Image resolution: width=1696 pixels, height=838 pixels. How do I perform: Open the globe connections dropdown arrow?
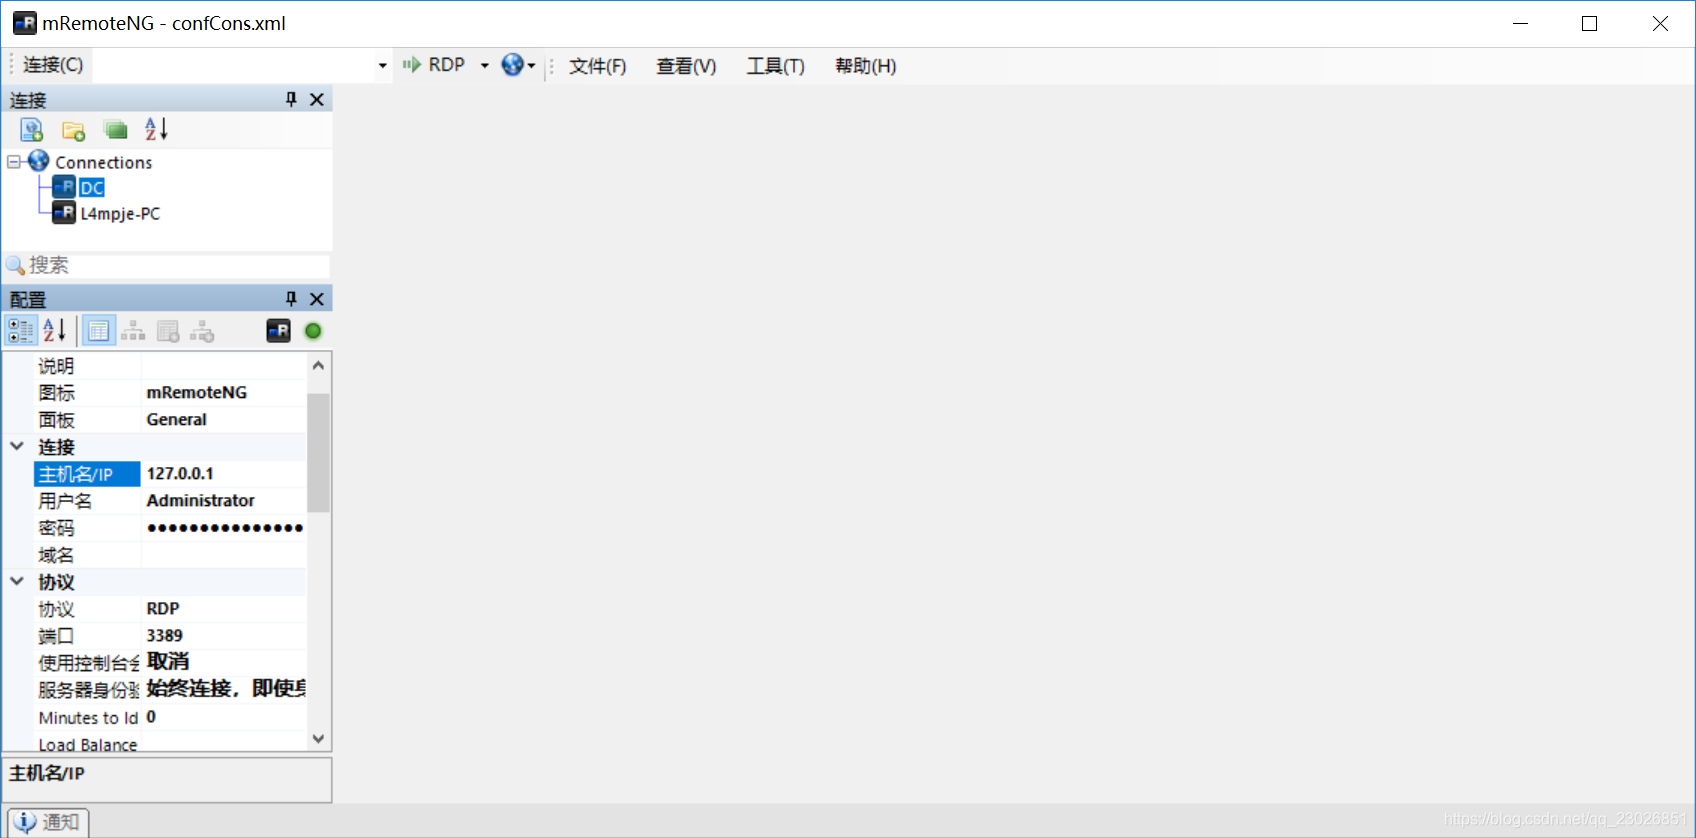[531, 66]
